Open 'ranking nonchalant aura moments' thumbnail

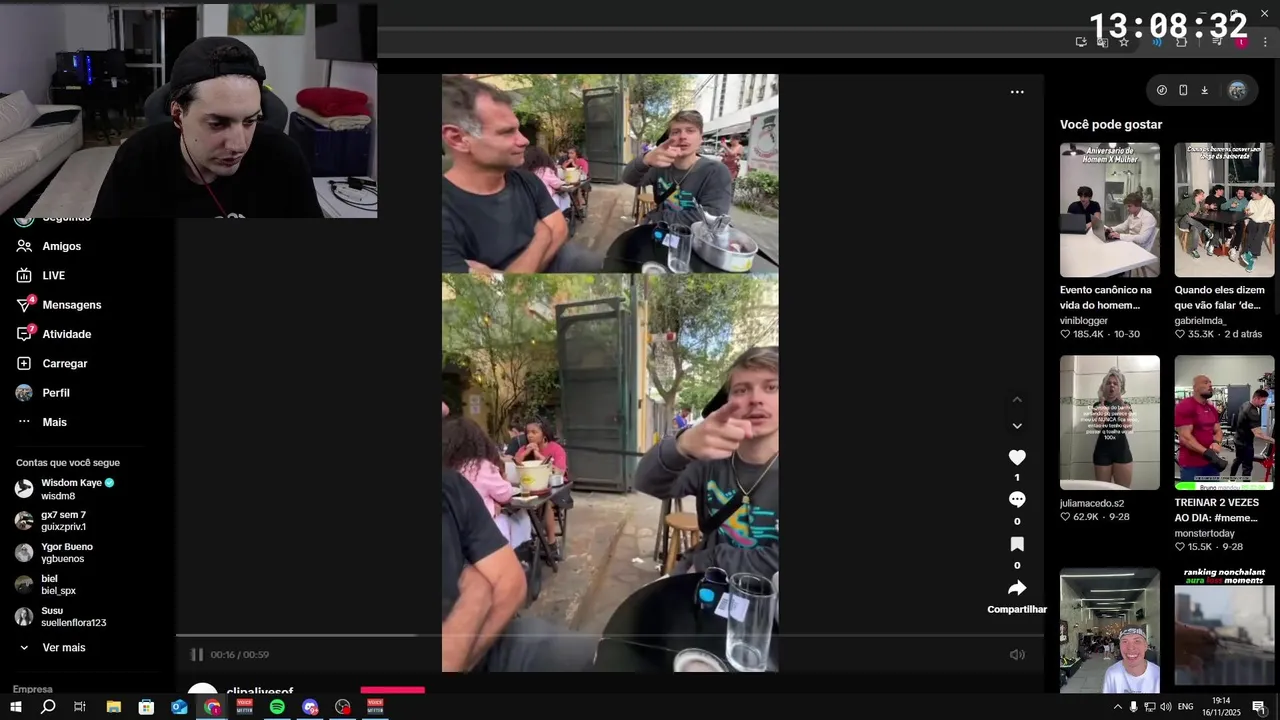(1224, 630)
